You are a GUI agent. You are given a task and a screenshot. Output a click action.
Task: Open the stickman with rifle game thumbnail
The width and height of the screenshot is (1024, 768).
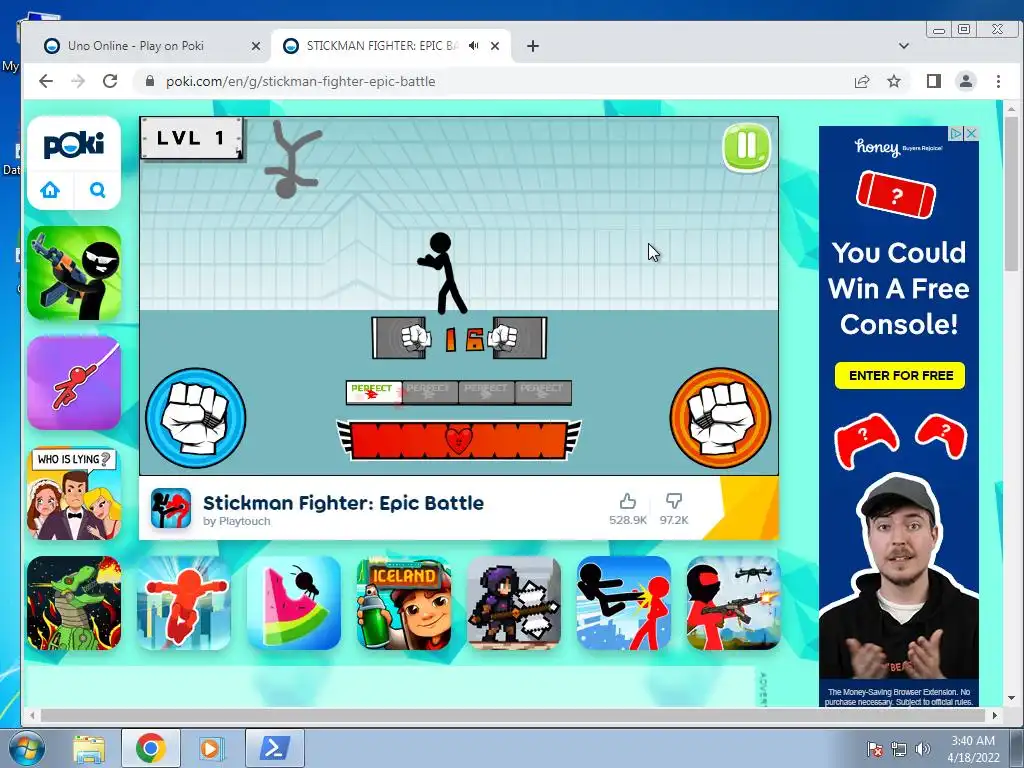[x=74, y=274]
